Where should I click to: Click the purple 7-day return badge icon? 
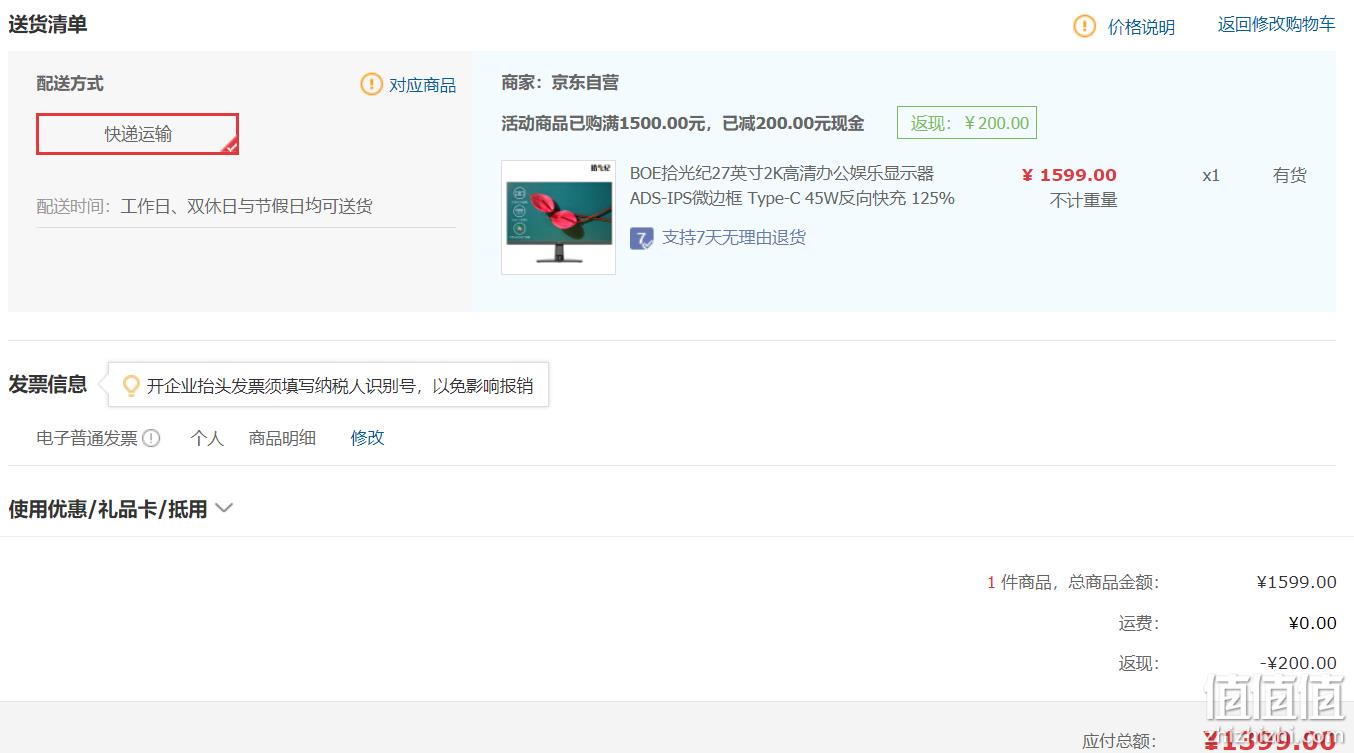click(x=642, y=238)
